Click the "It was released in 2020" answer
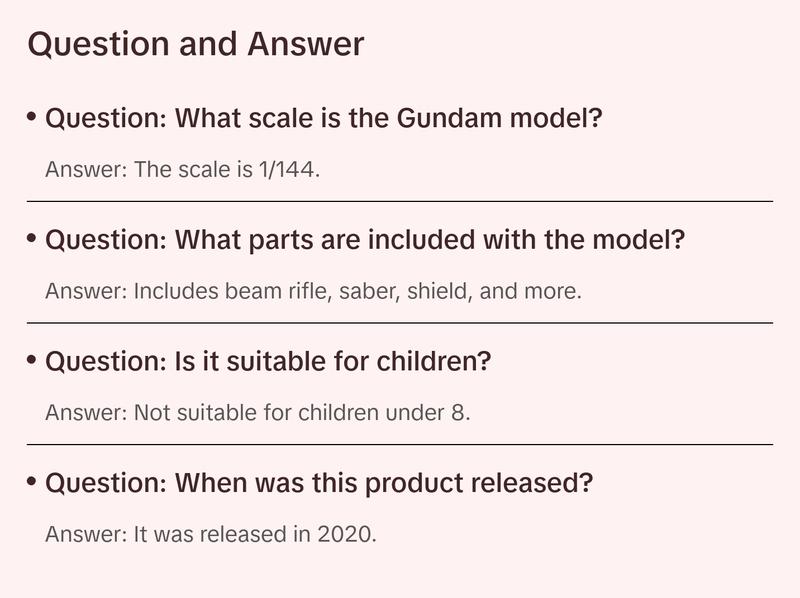The width and height of the screenshot is (800, 598). pos(211,534)
